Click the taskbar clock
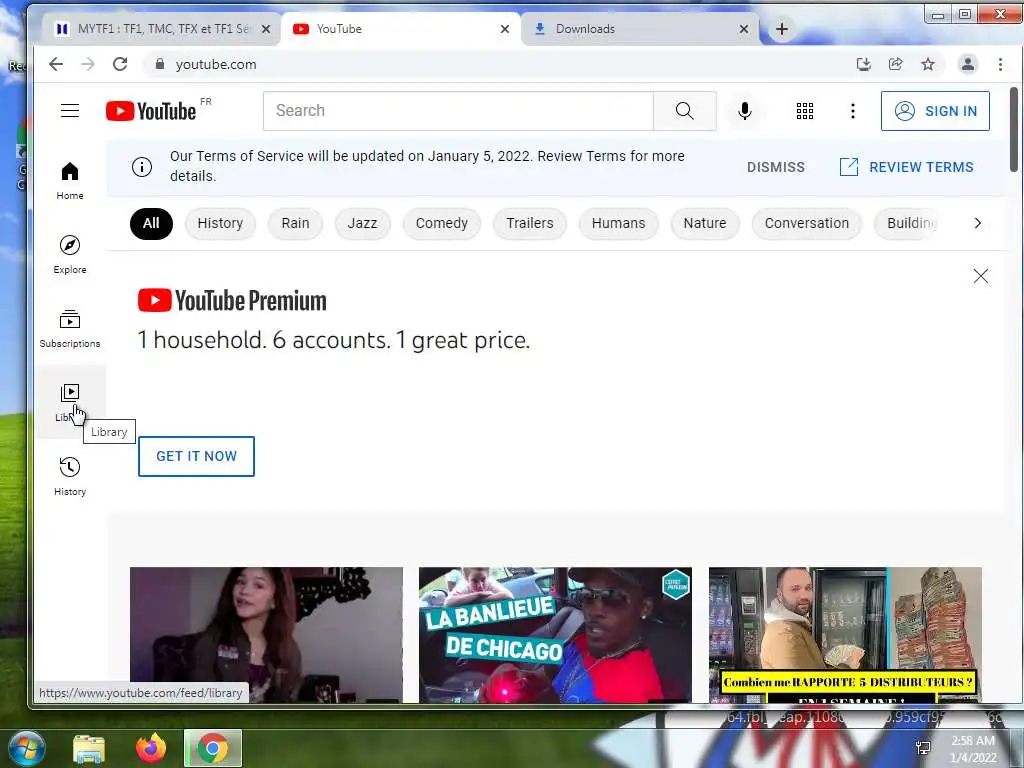 973,749
